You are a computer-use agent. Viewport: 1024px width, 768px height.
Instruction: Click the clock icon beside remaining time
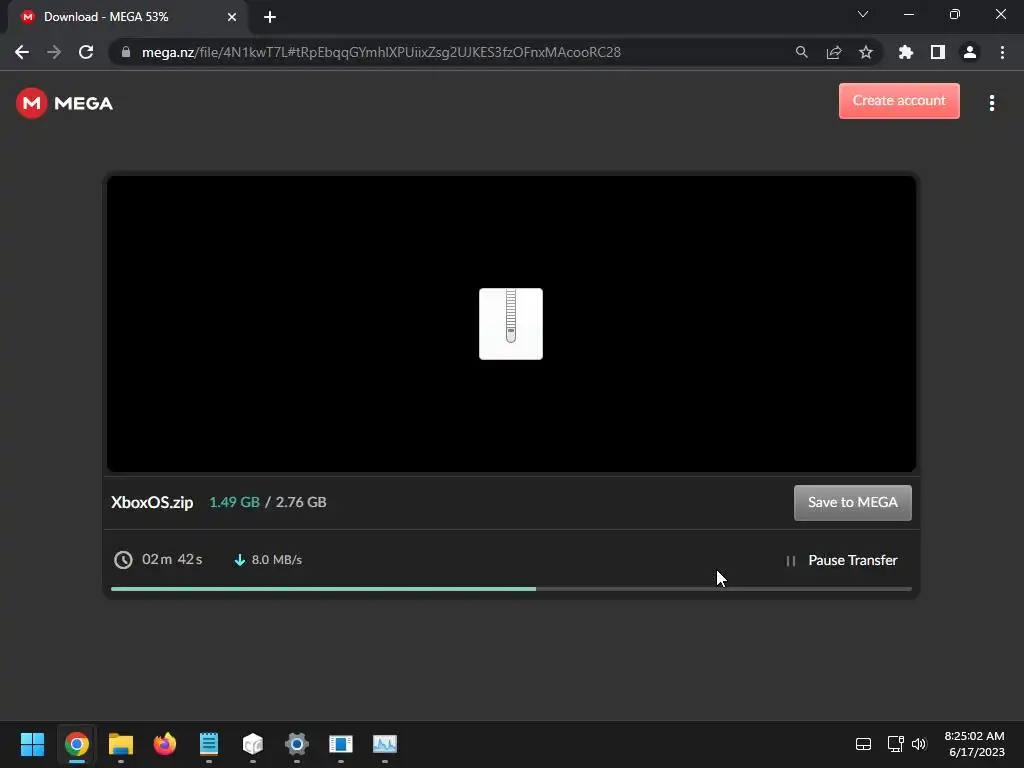pyautogui.click(x=123, y=560)
